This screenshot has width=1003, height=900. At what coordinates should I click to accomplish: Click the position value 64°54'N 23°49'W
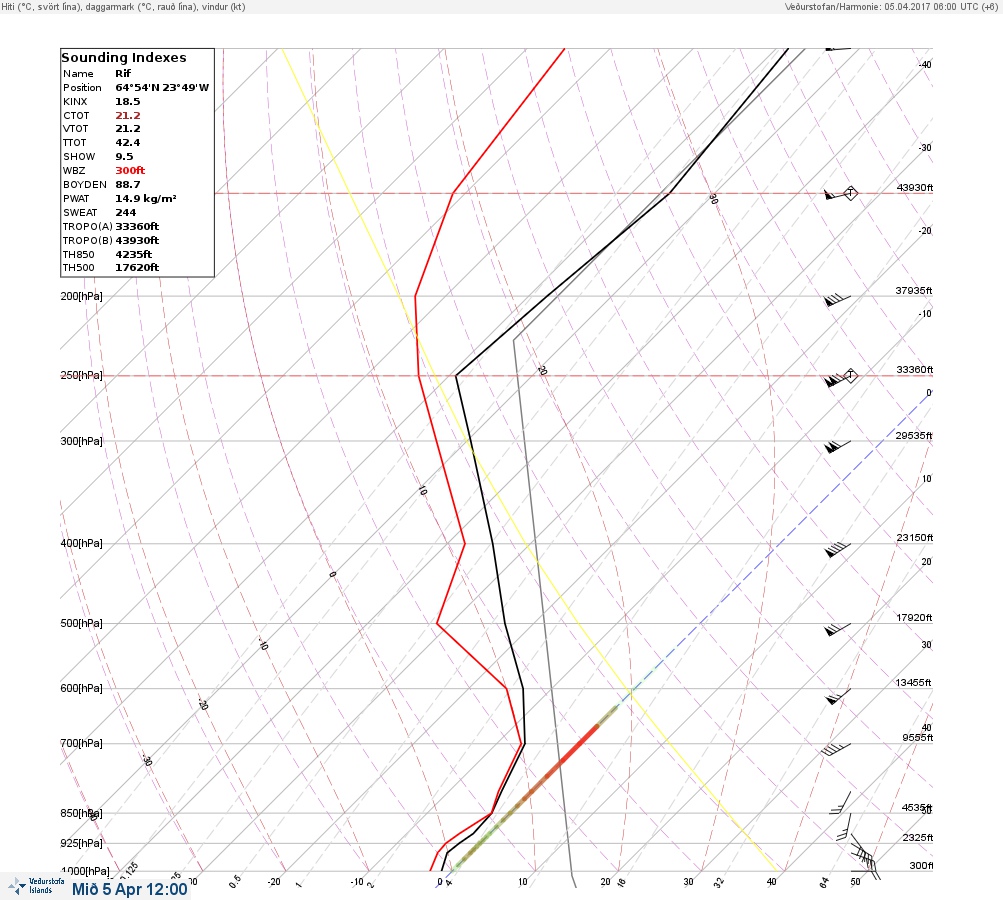[162, 88]
